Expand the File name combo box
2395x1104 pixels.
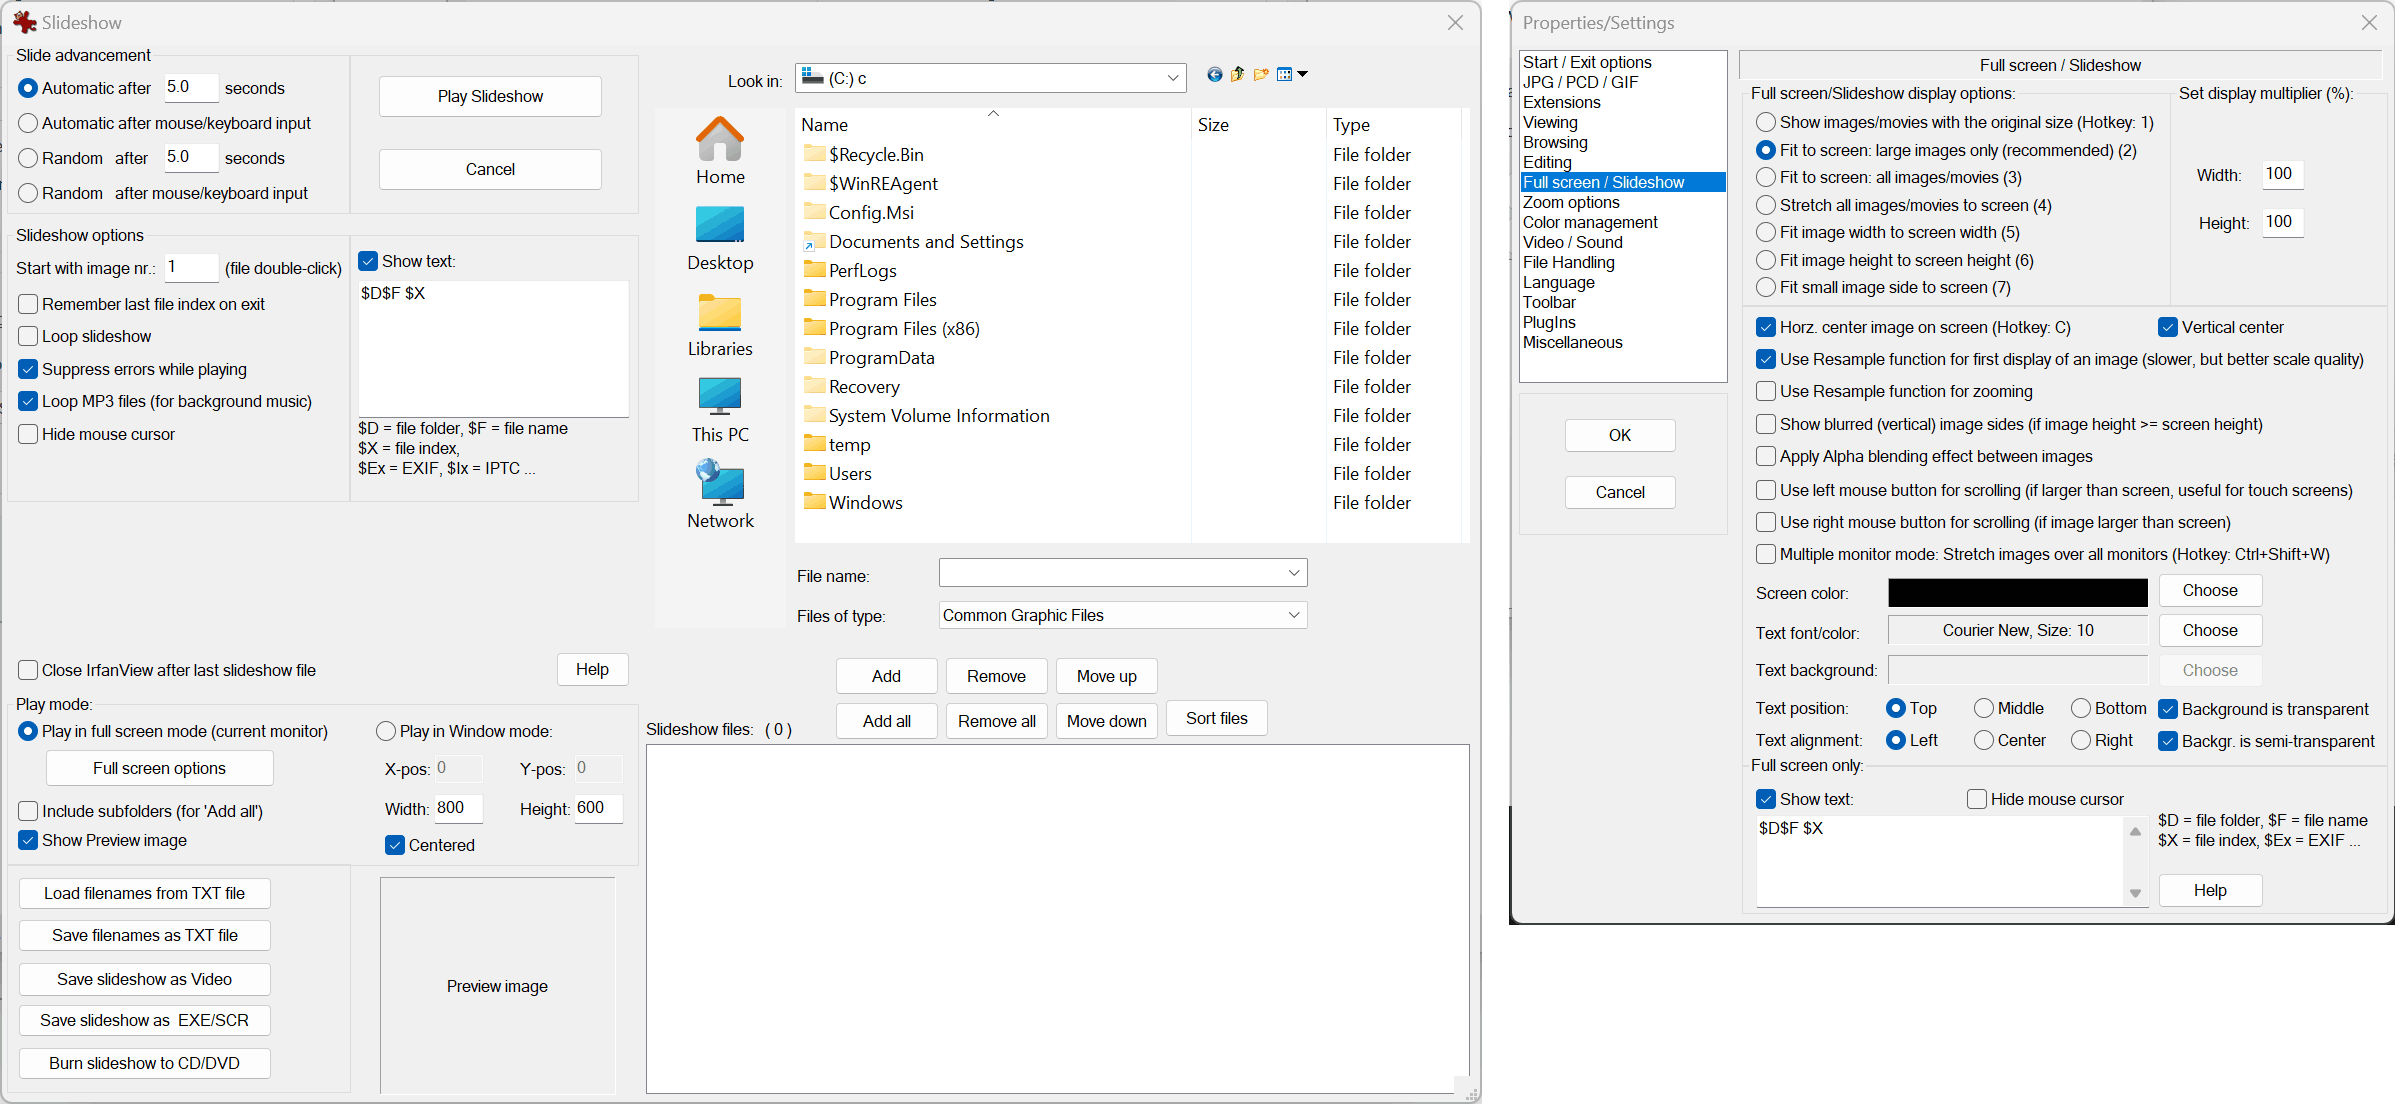click(x=1293, y=573)
